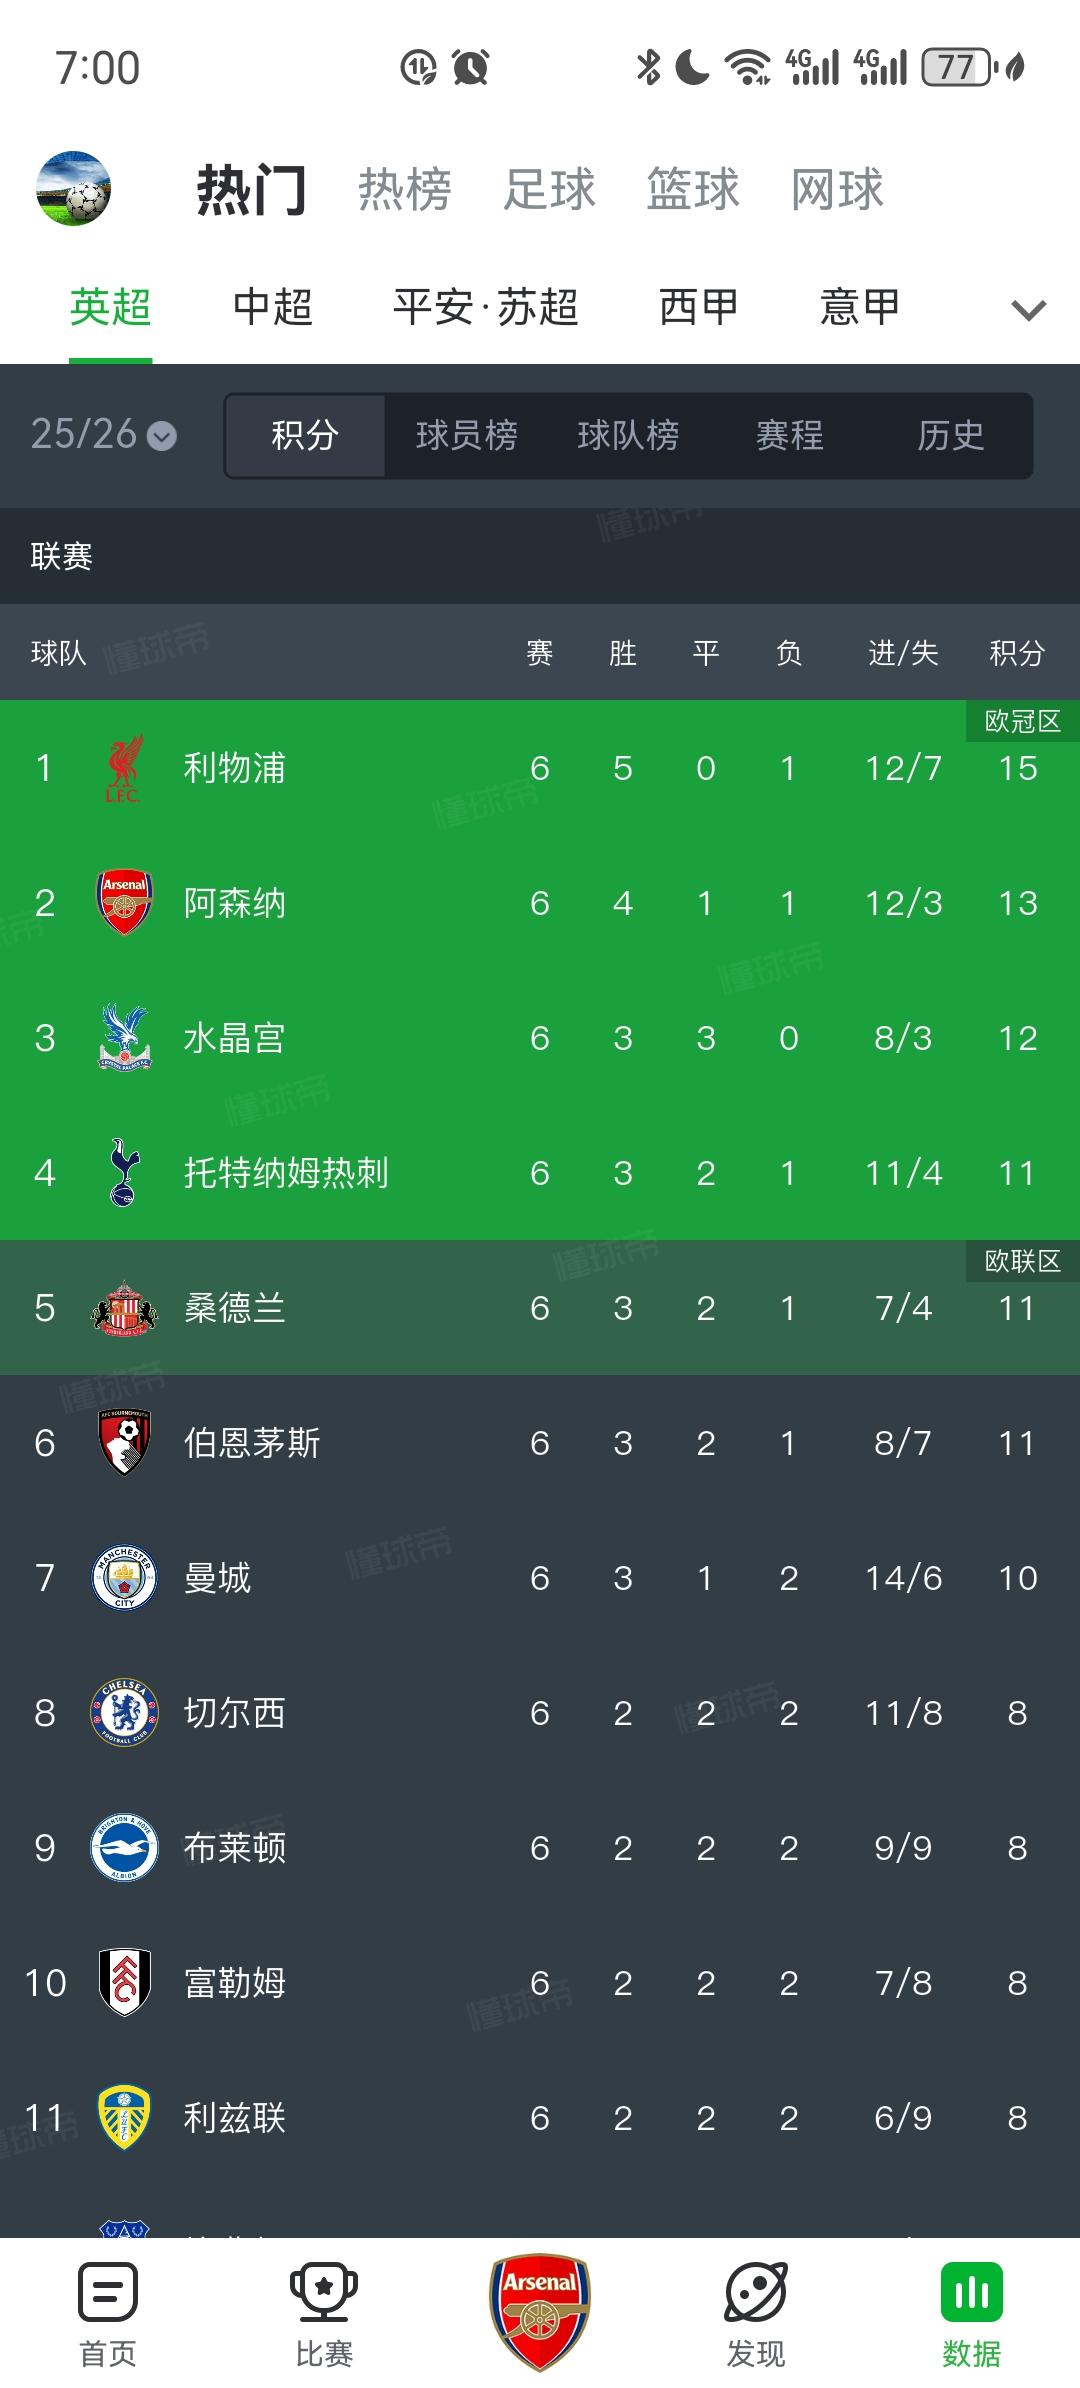Image resolution: width=1080 pixels, height=2388 pixels.
Task: Select the 赛程 segment
Action: pyautogui.click(x=790, y=435)
